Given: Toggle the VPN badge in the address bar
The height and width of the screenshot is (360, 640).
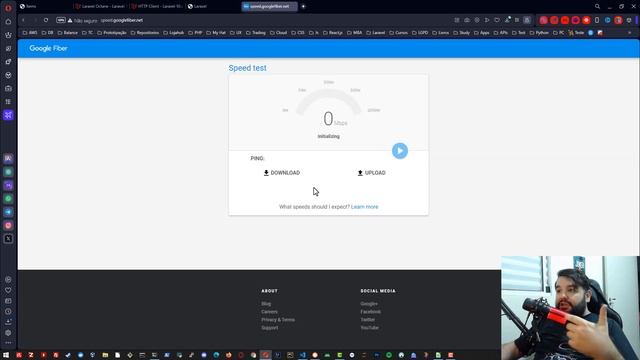Looking at the screenshot, I should [61, 20].
